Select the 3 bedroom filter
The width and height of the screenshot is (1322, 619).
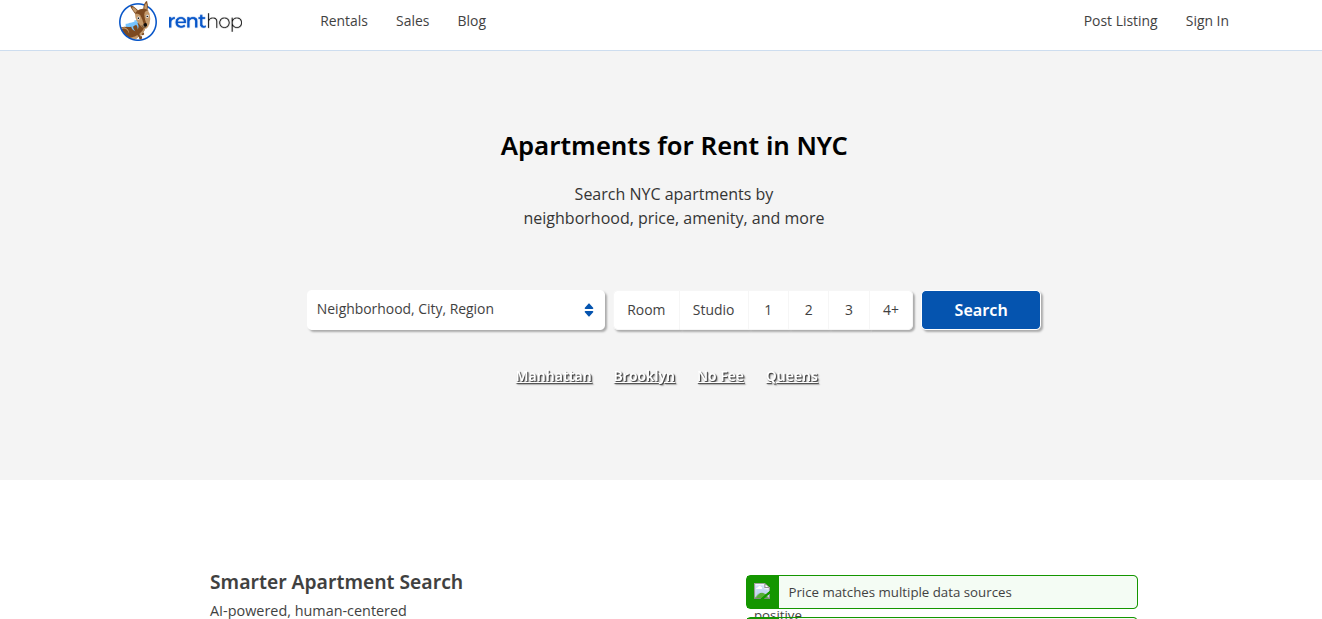[849, 310]
